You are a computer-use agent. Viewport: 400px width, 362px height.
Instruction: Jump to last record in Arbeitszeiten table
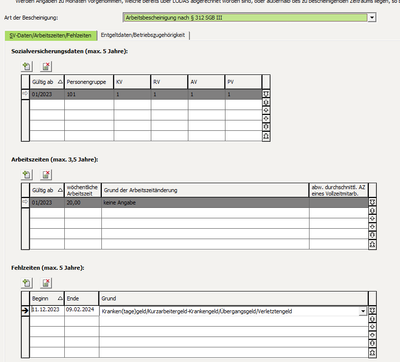coord(372,244)
